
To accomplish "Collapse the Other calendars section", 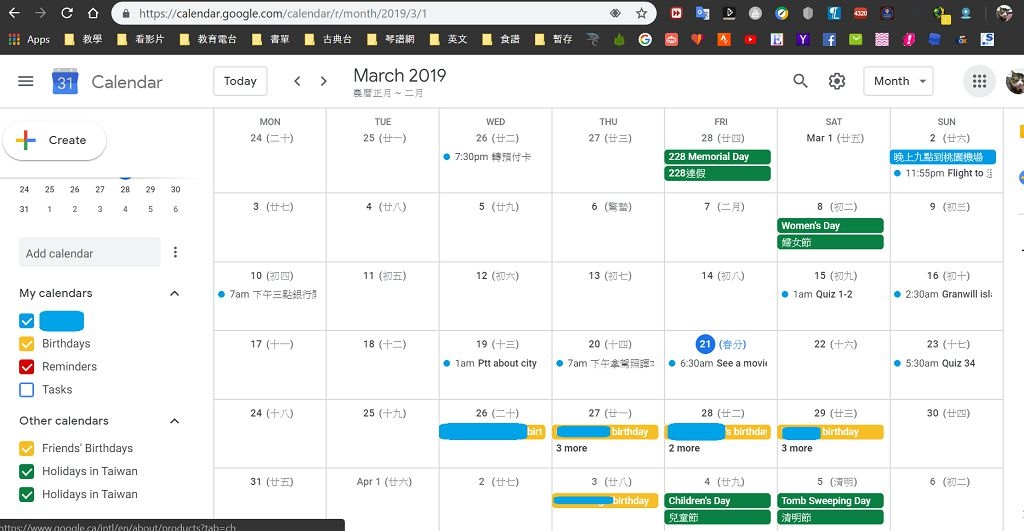I will (x=174, y=421).
